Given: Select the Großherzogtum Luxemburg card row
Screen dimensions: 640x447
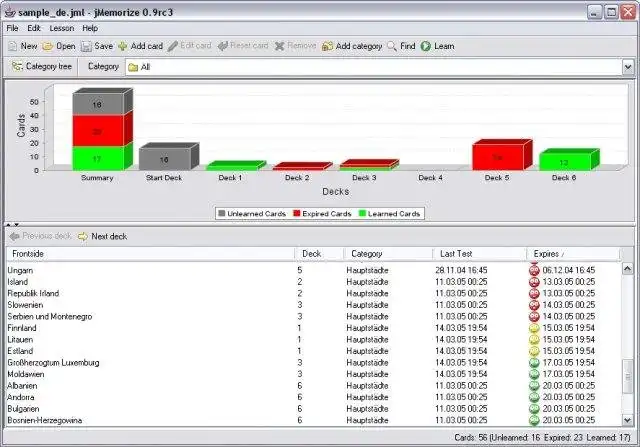Looking at the screenshot, I should pyautogui.click(x=313, y=362).
